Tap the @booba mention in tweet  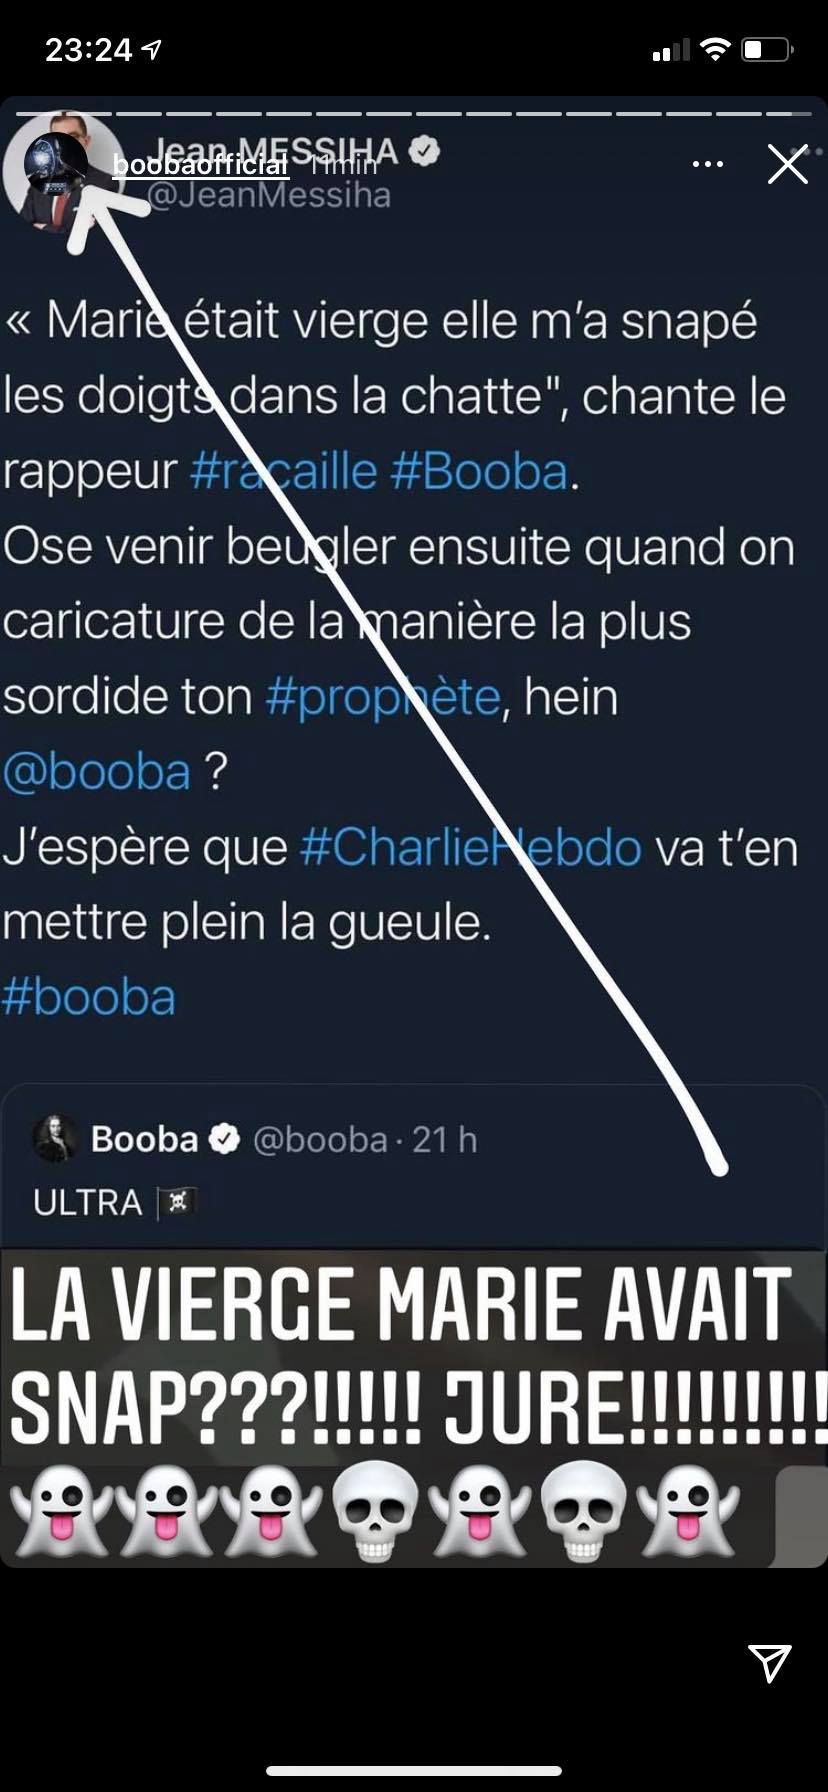pos(96,771)
